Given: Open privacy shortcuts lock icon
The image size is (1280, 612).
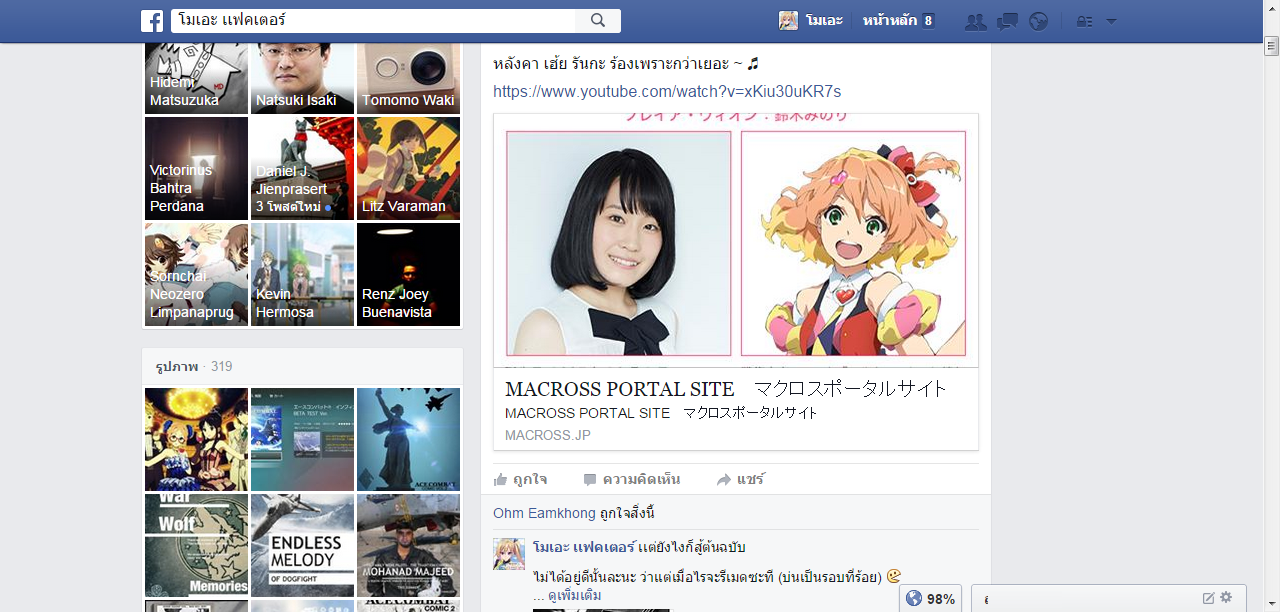Looking at the screenshot, I should click(1084, 21).
